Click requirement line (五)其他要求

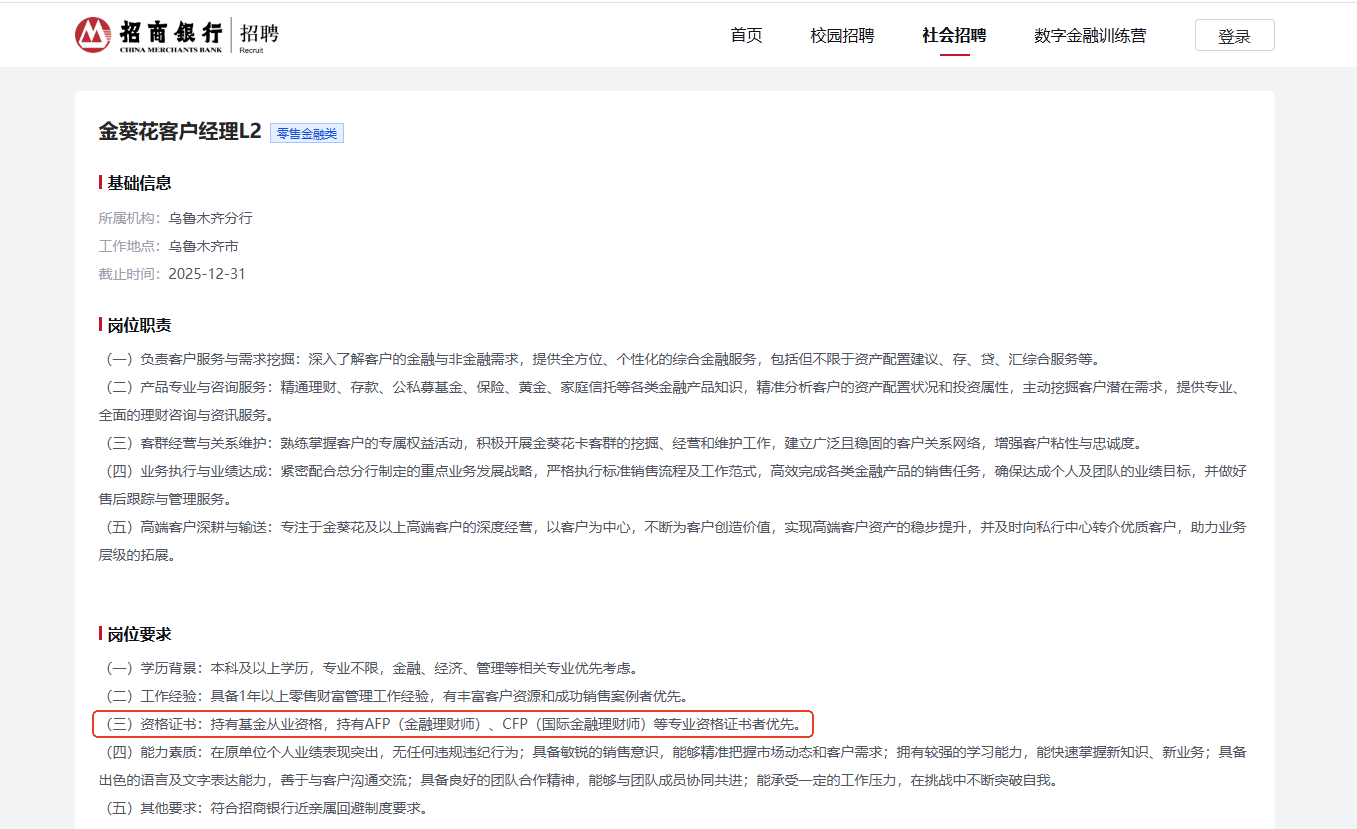click(x=265, y=808)
